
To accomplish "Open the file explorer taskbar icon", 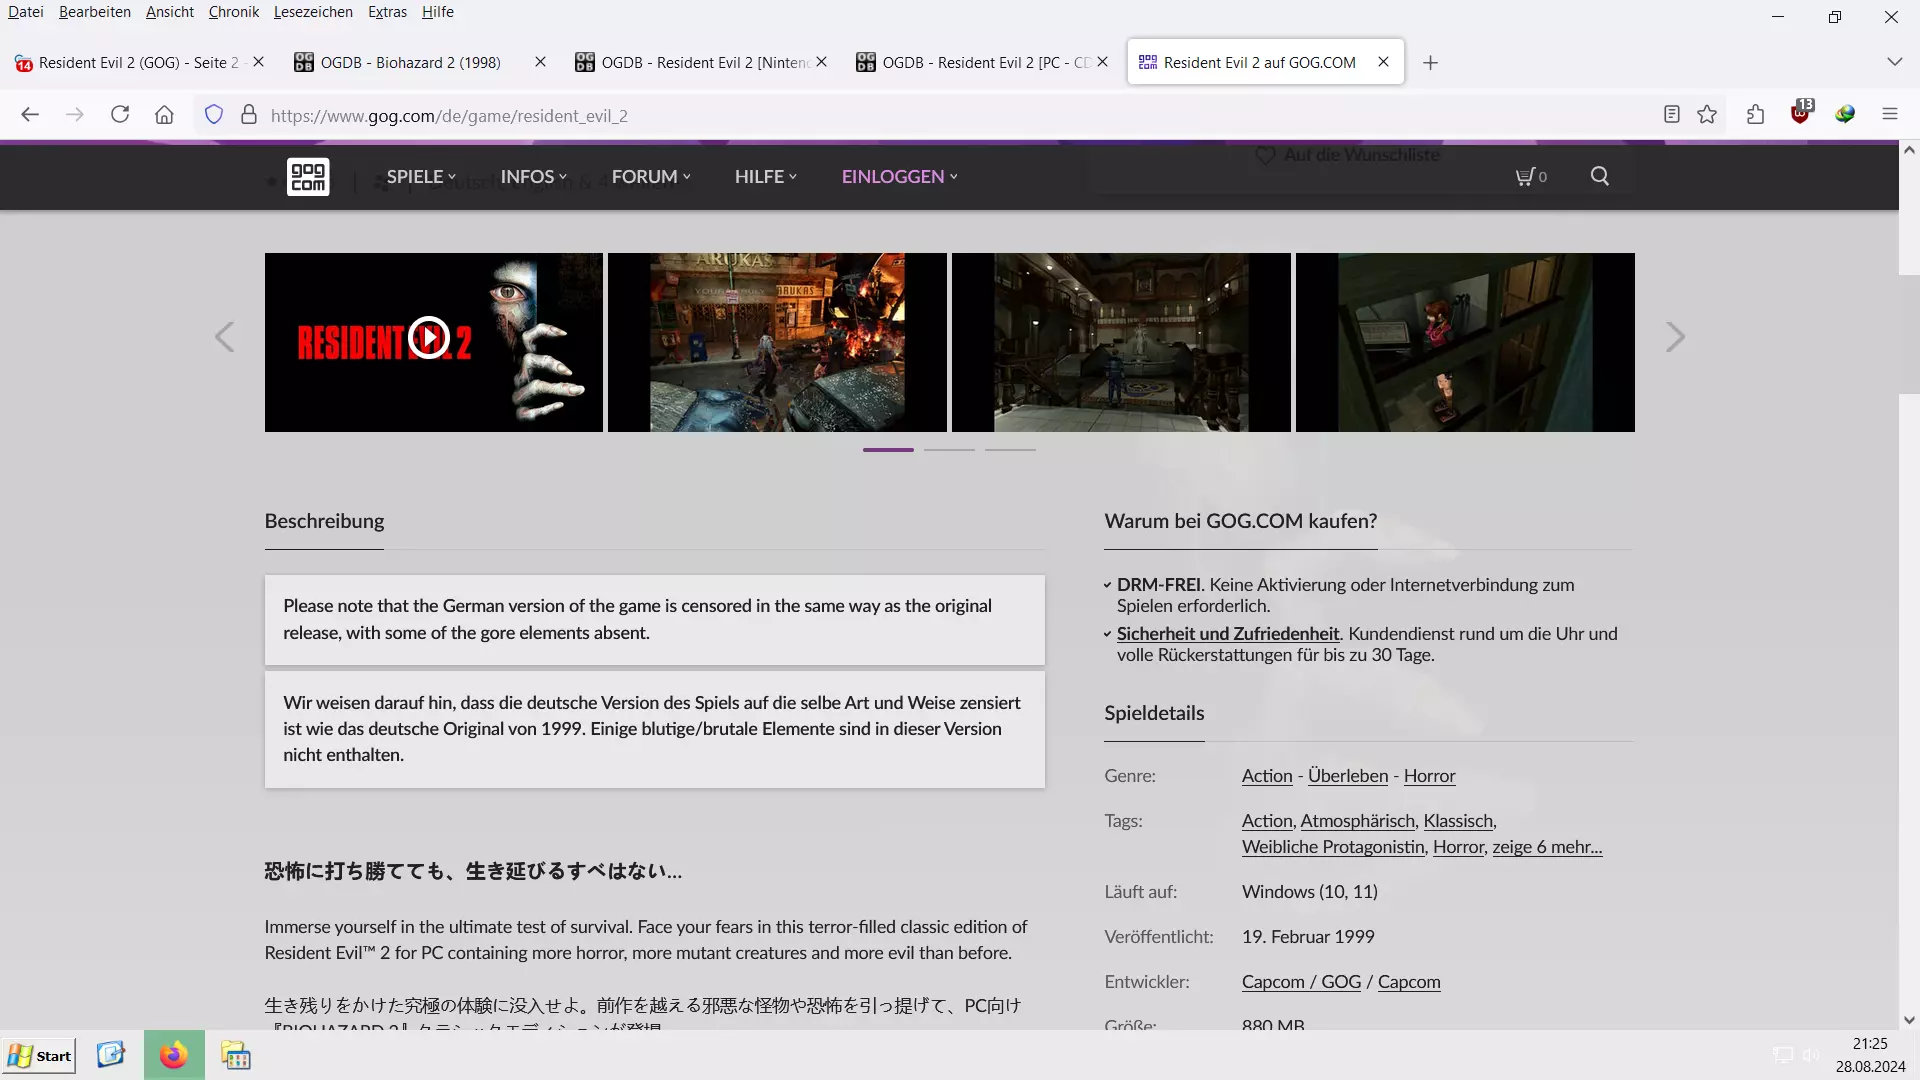I will (x=236, y=1056).
